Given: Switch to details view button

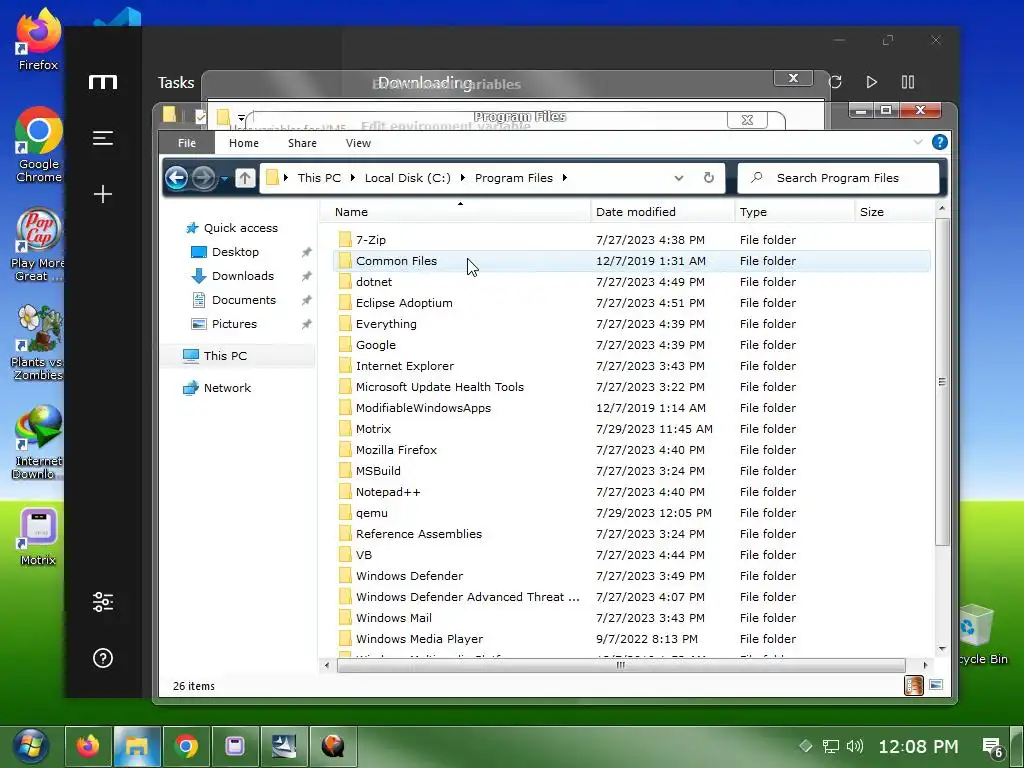Looking at the screenshot, I should pyautogui.click(x=914, y=685).
